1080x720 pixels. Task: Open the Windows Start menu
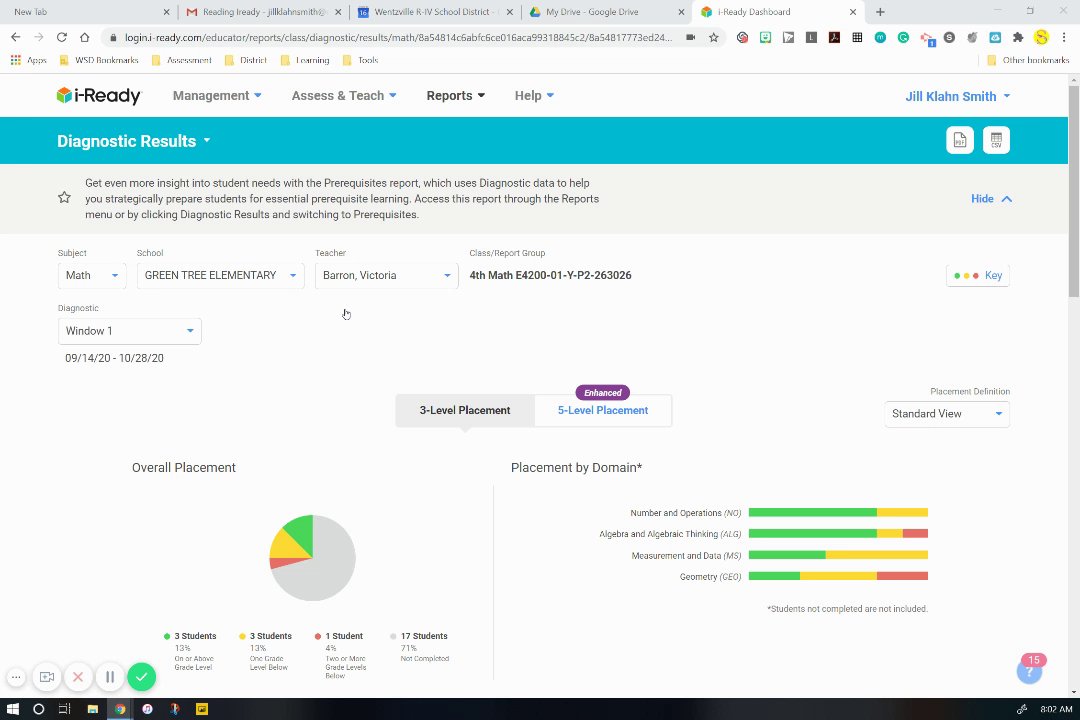coord(12,709)
